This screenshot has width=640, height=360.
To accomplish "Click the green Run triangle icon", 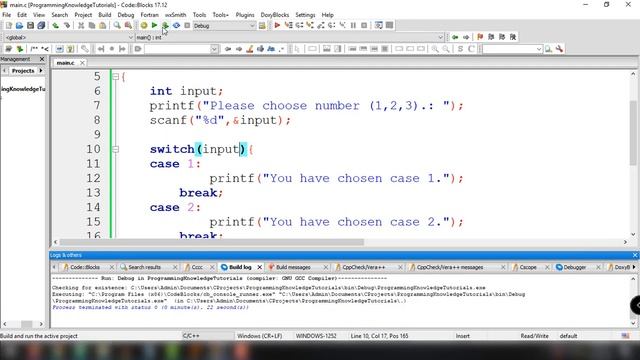I will pyautogui.click(x=154, y=25).
